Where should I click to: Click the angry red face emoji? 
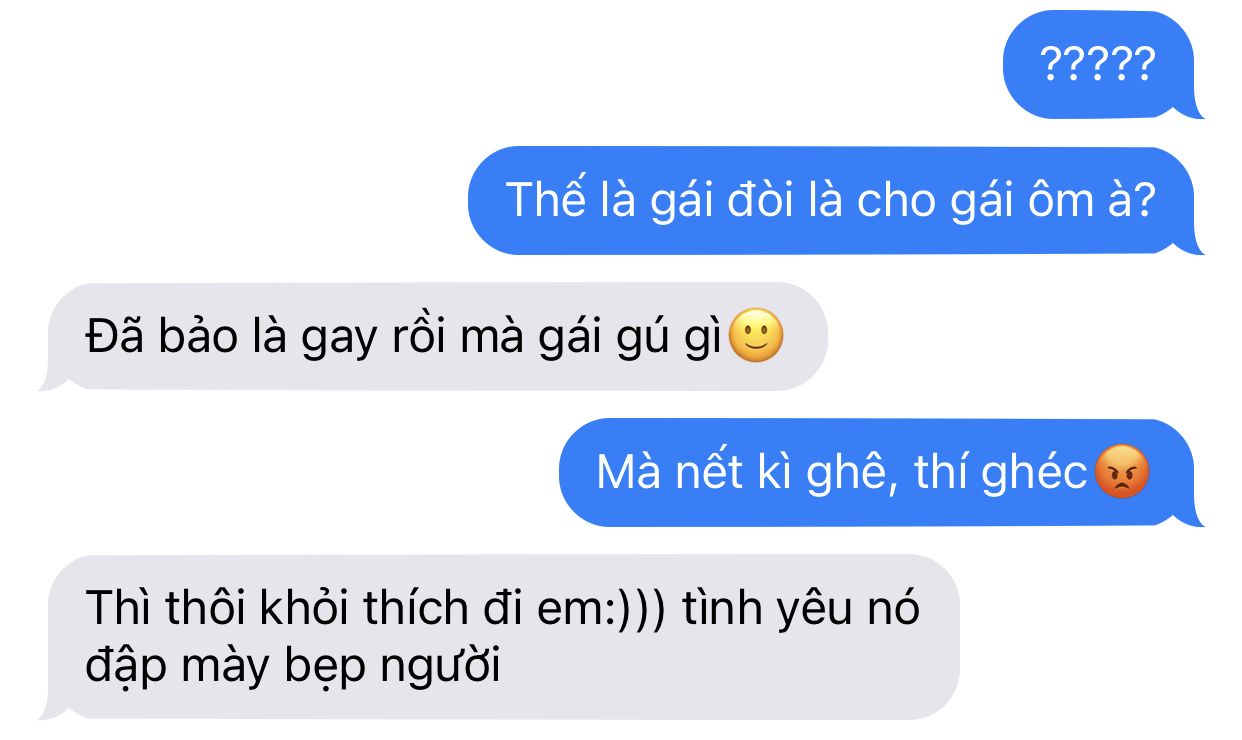[1122, 473]
